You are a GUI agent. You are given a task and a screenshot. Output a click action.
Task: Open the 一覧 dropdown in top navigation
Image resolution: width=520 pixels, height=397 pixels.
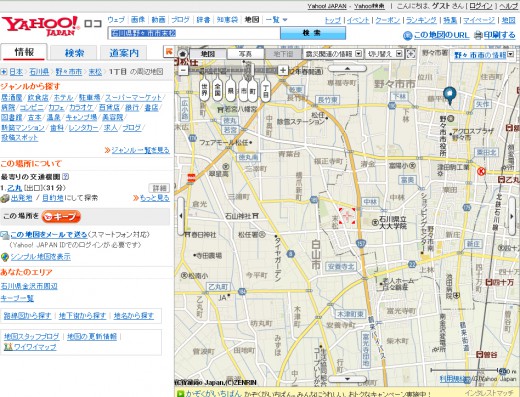click(276, 20)
